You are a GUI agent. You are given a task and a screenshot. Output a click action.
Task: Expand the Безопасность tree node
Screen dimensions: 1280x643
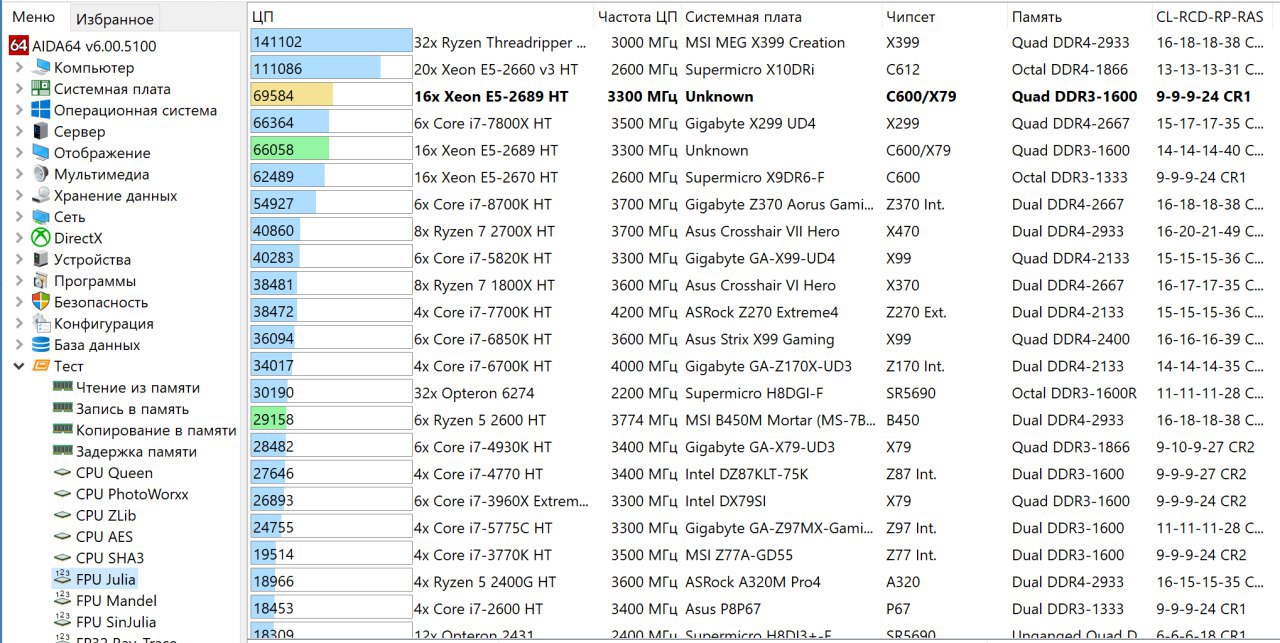19,302
